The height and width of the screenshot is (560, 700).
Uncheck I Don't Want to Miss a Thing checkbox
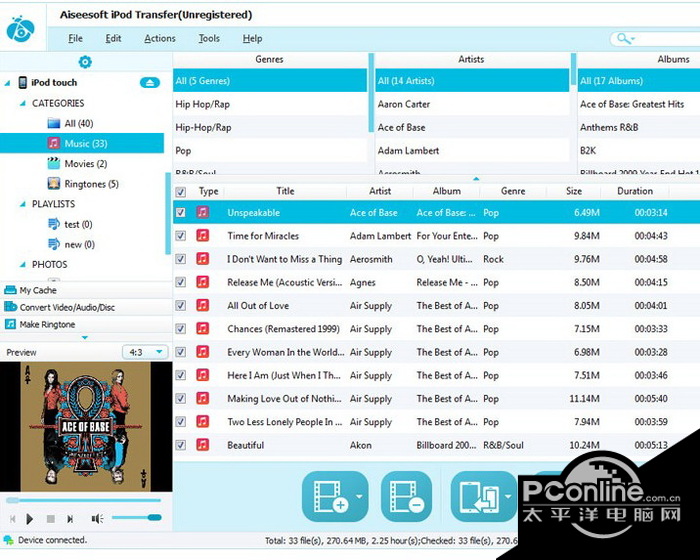tap(180, 259)
